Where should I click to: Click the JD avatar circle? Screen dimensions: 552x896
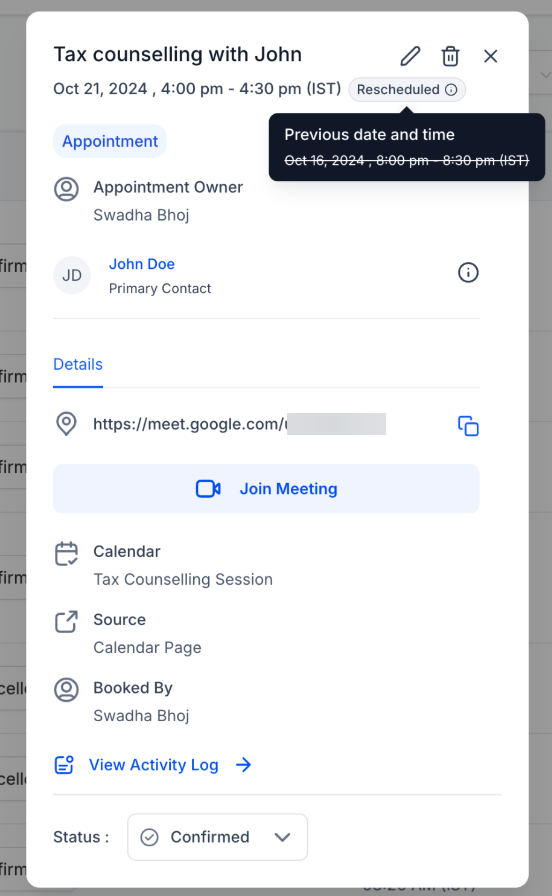point(72,275)
